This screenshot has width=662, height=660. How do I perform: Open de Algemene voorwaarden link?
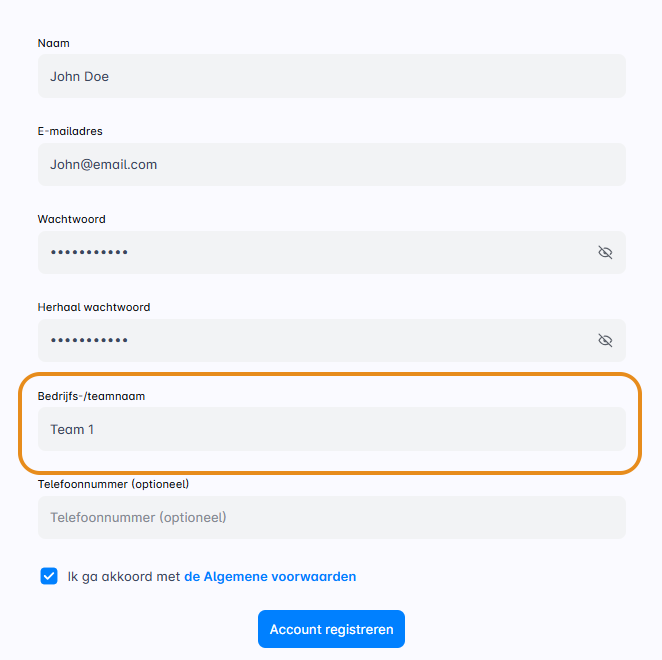tap(270, 576)
